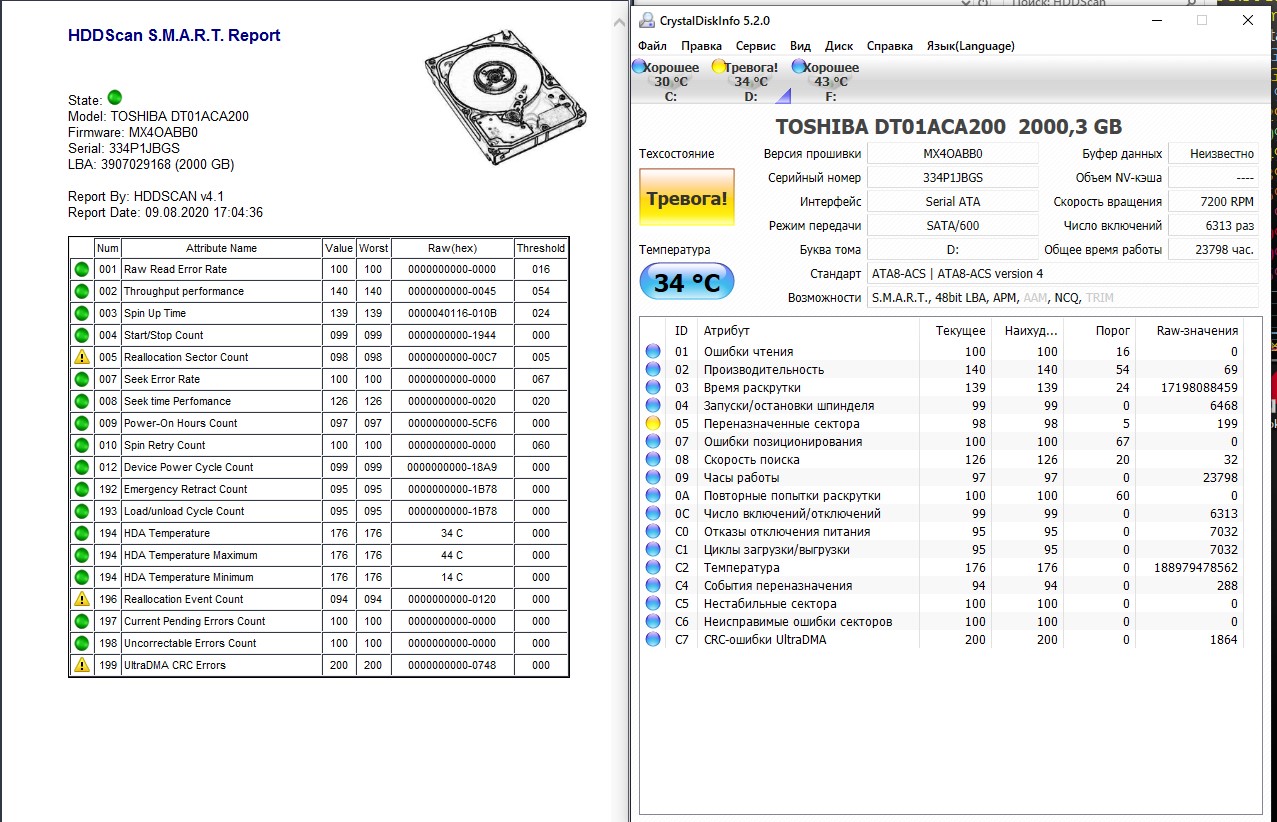
Task: Click the green icon for HDA Temperature Maximum
Action: pyautogui.click(x=81, y=555)
